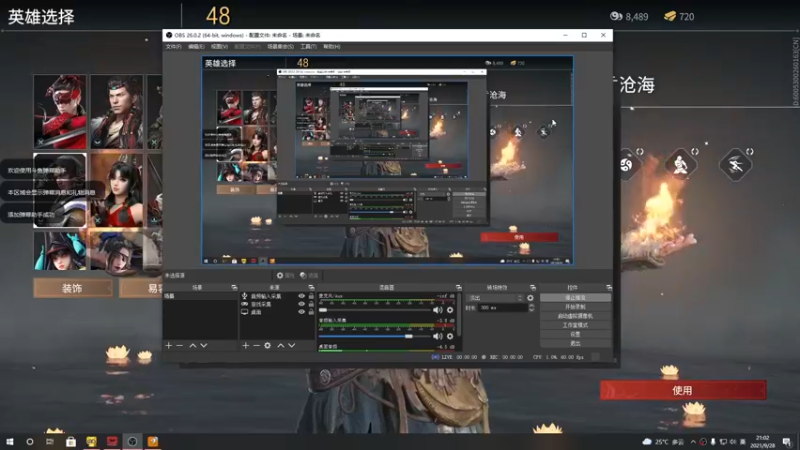This screenshot has width=800, height=450.
Task: Click the 属性 properties gear toolbar button
Action: 285,276
